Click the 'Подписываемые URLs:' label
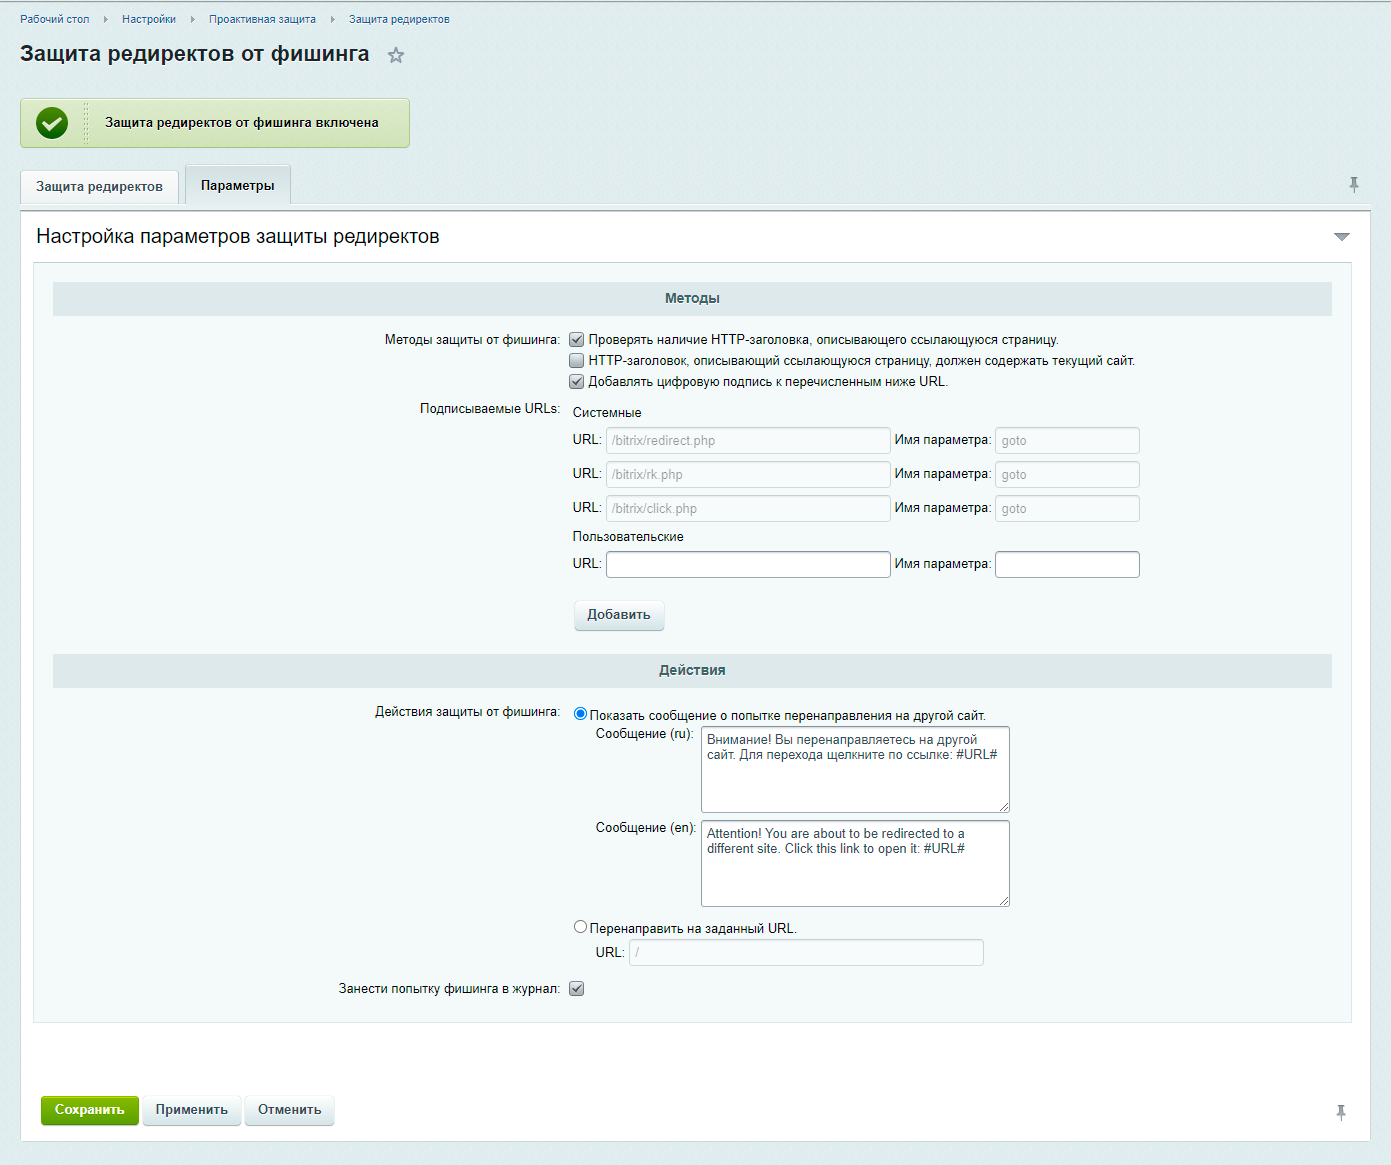The width and height of the screenshot is (1391, 1165). pos(490,409)
